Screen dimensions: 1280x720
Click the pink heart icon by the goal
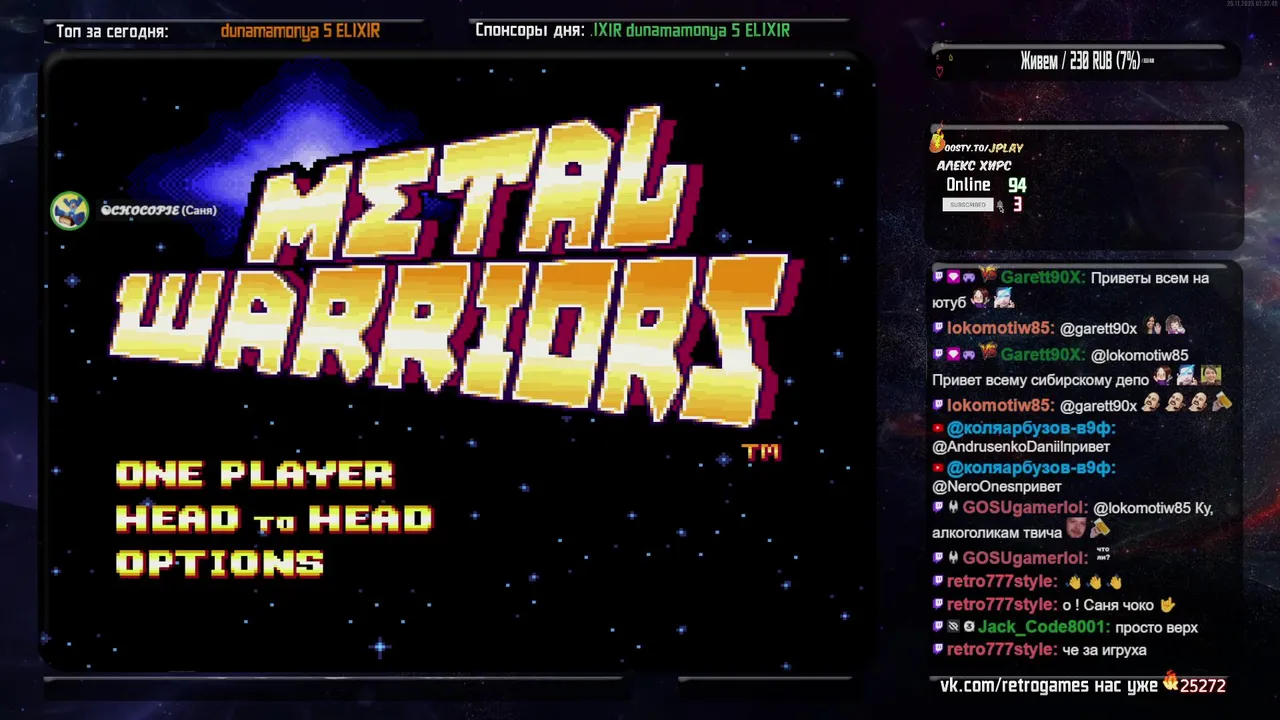(939, 71)
